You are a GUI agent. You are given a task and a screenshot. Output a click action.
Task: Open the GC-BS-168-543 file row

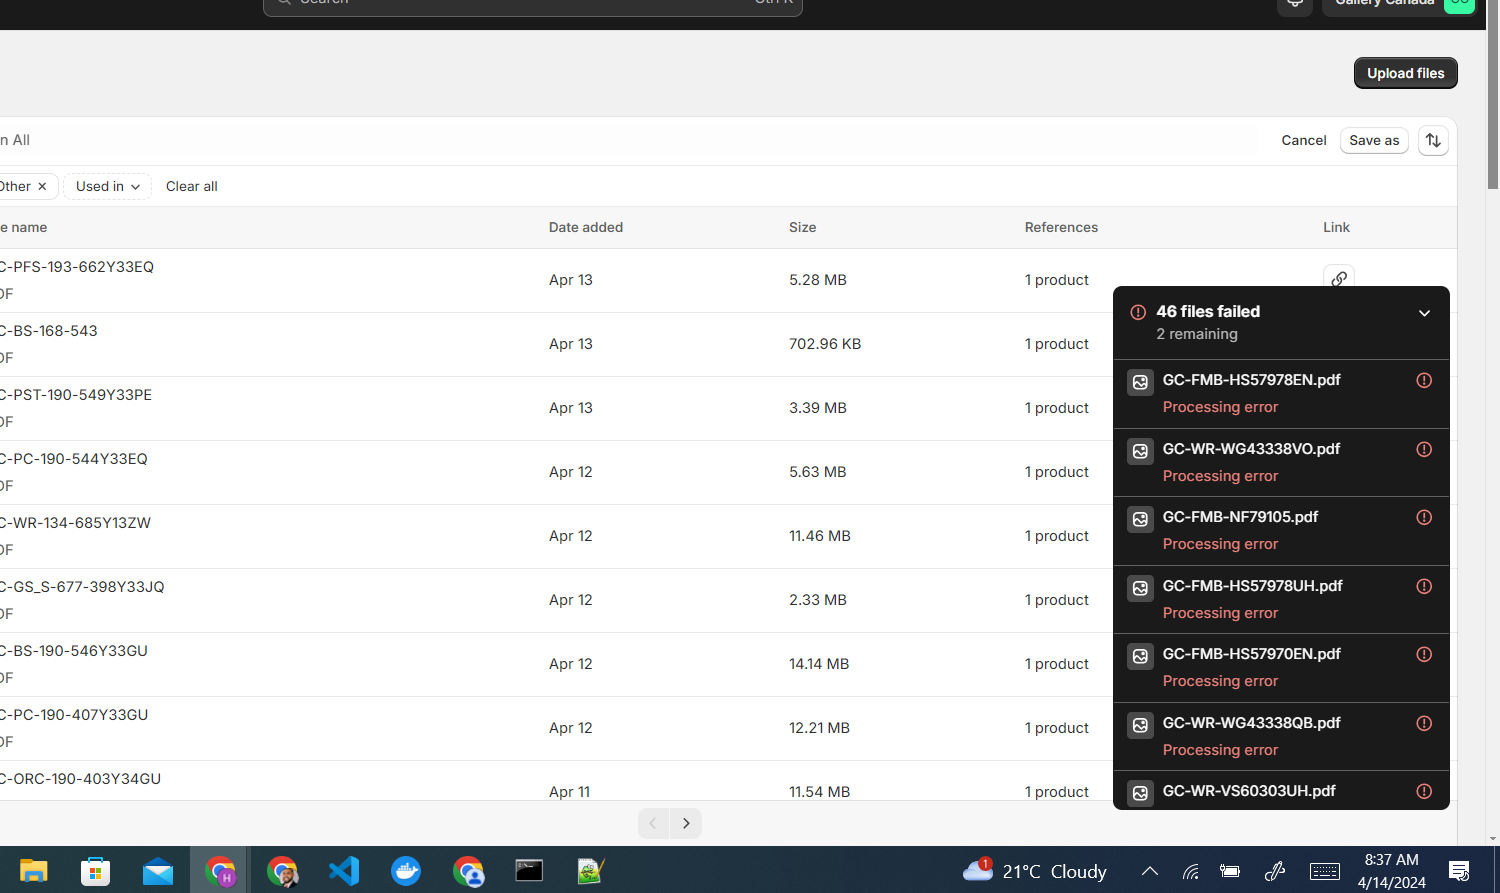coord(728,344)
